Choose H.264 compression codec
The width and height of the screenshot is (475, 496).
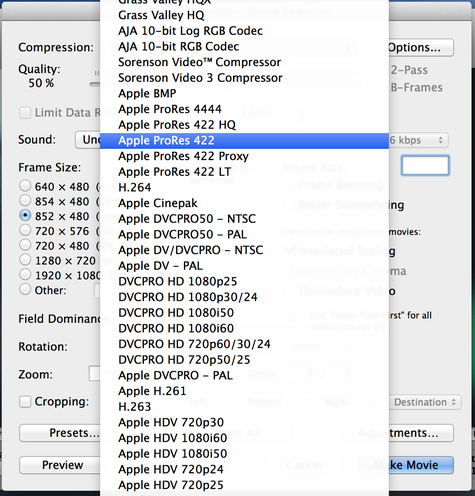[x=244, y=188]
